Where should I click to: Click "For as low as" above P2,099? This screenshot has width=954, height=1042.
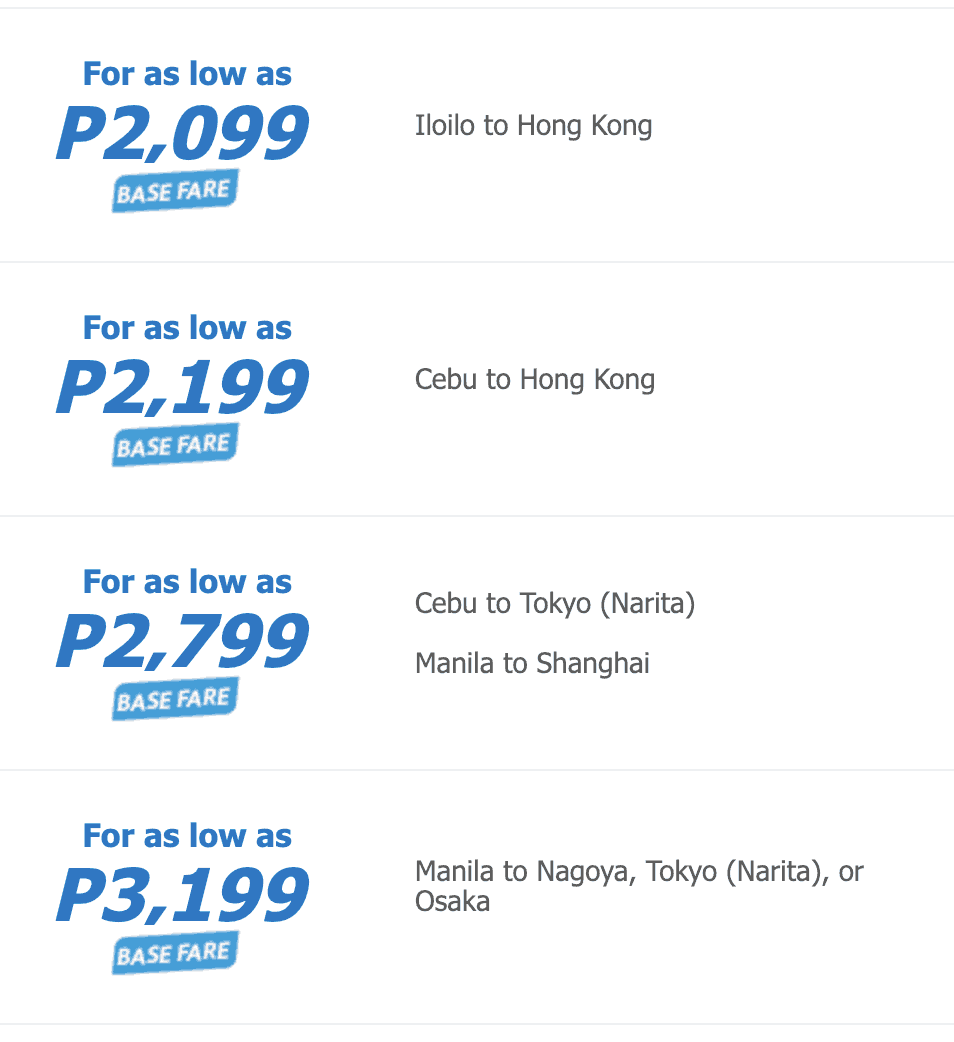tap(187, 74)
